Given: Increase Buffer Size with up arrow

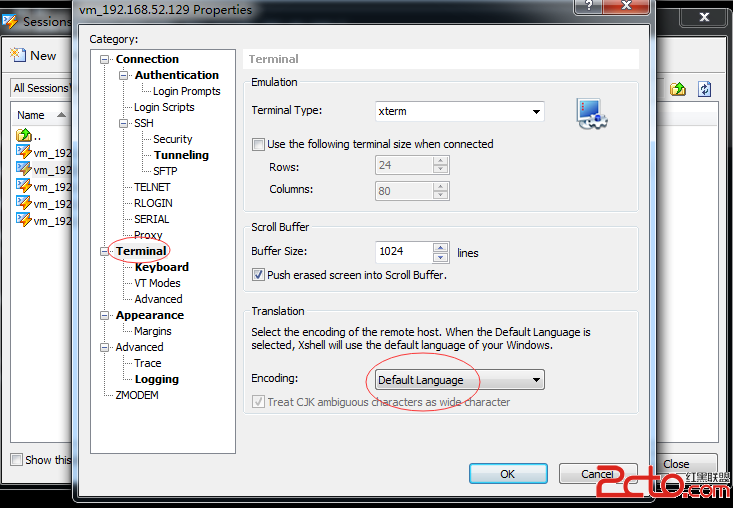Looking at the screenshot, I should 440,247.
